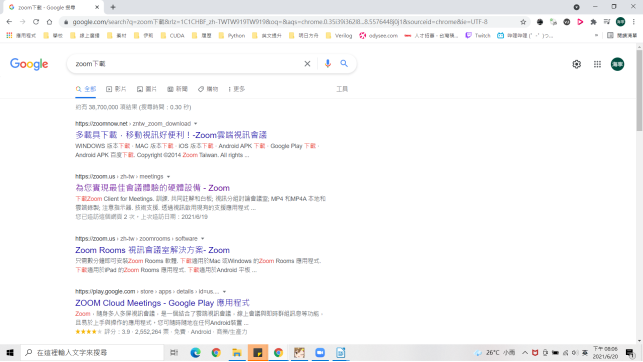This screenshot has width=643, height=362.
Task: Open the taskbar clock showing 2021/6/20
Action: (x=605, y=353)
